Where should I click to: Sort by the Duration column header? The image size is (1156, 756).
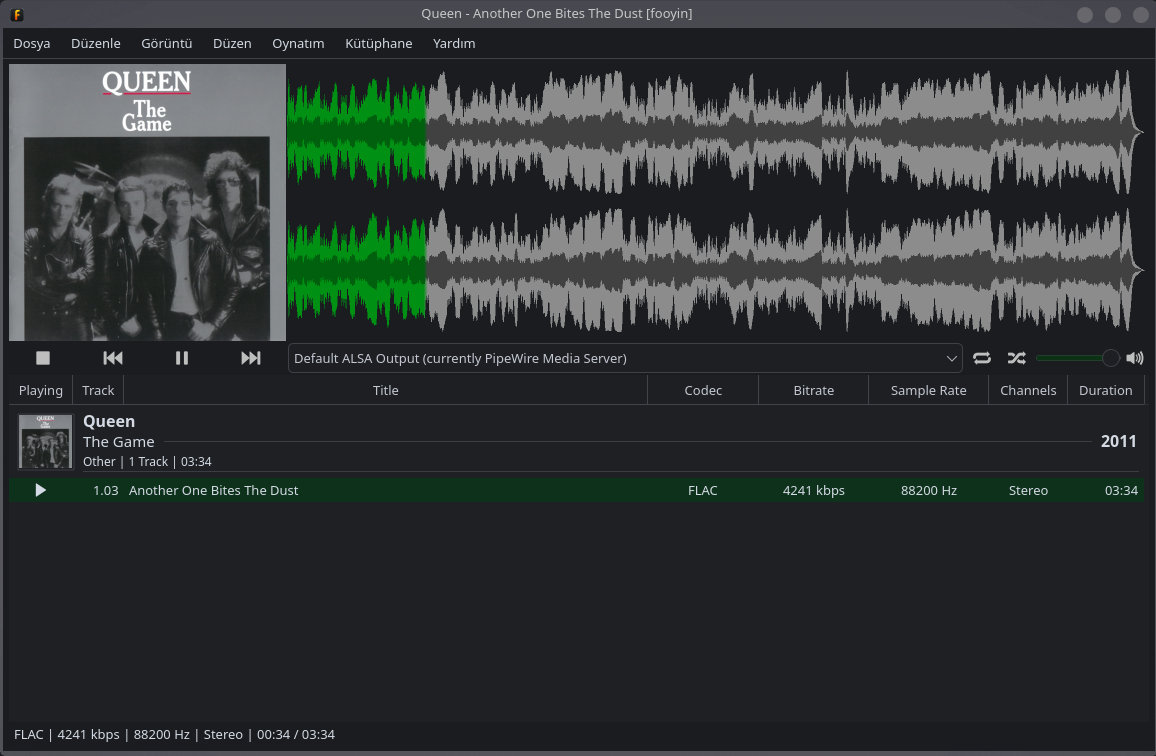[1105, 390]
